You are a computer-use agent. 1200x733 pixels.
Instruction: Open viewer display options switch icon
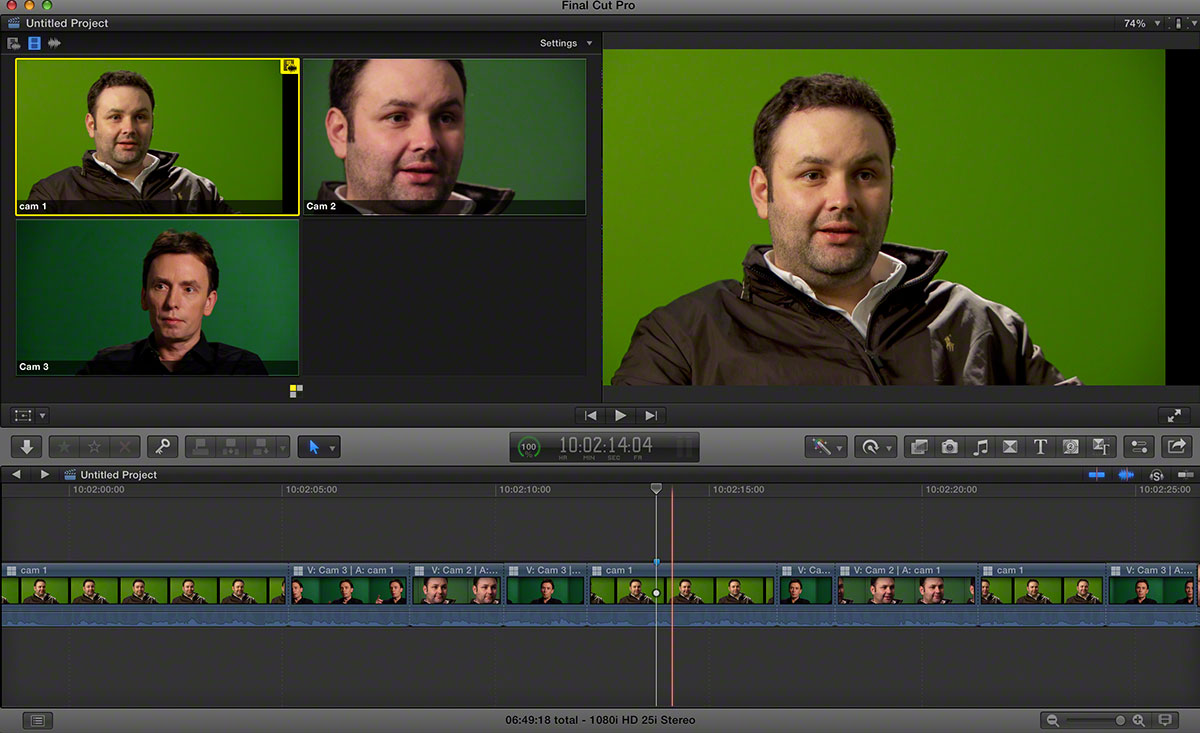[1183, 23]
